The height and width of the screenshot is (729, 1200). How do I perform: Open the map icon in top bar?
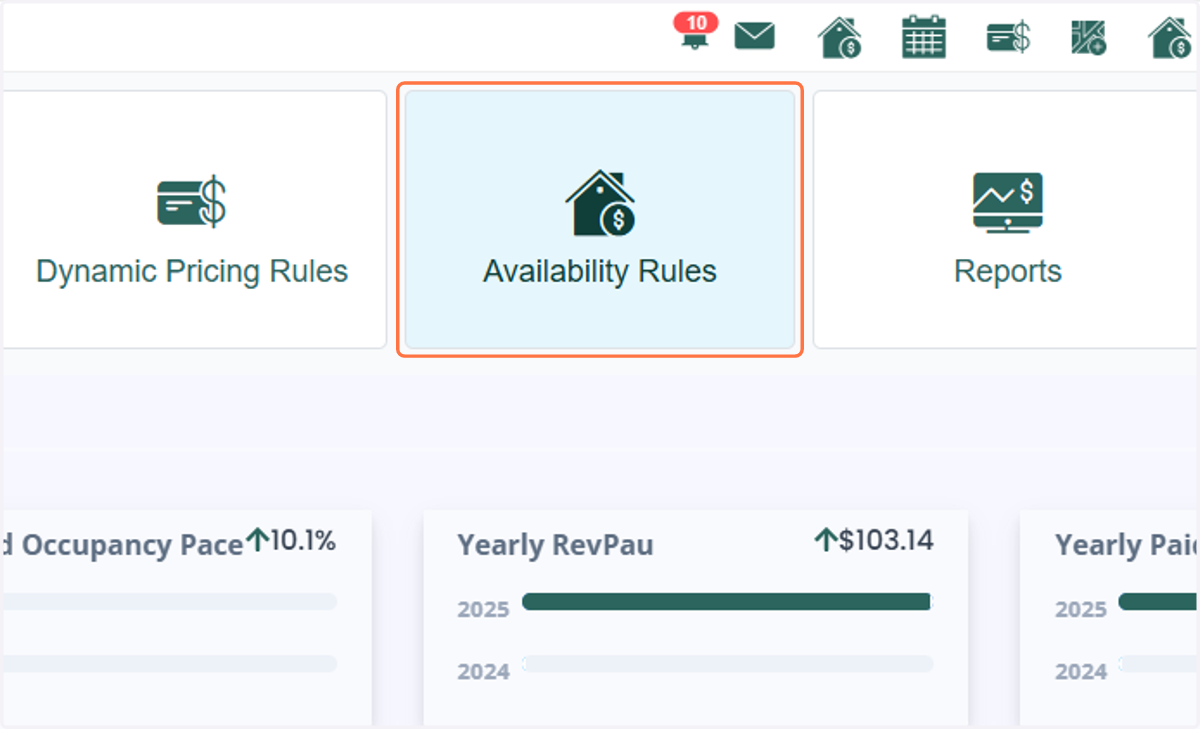tap(1088, 37)
